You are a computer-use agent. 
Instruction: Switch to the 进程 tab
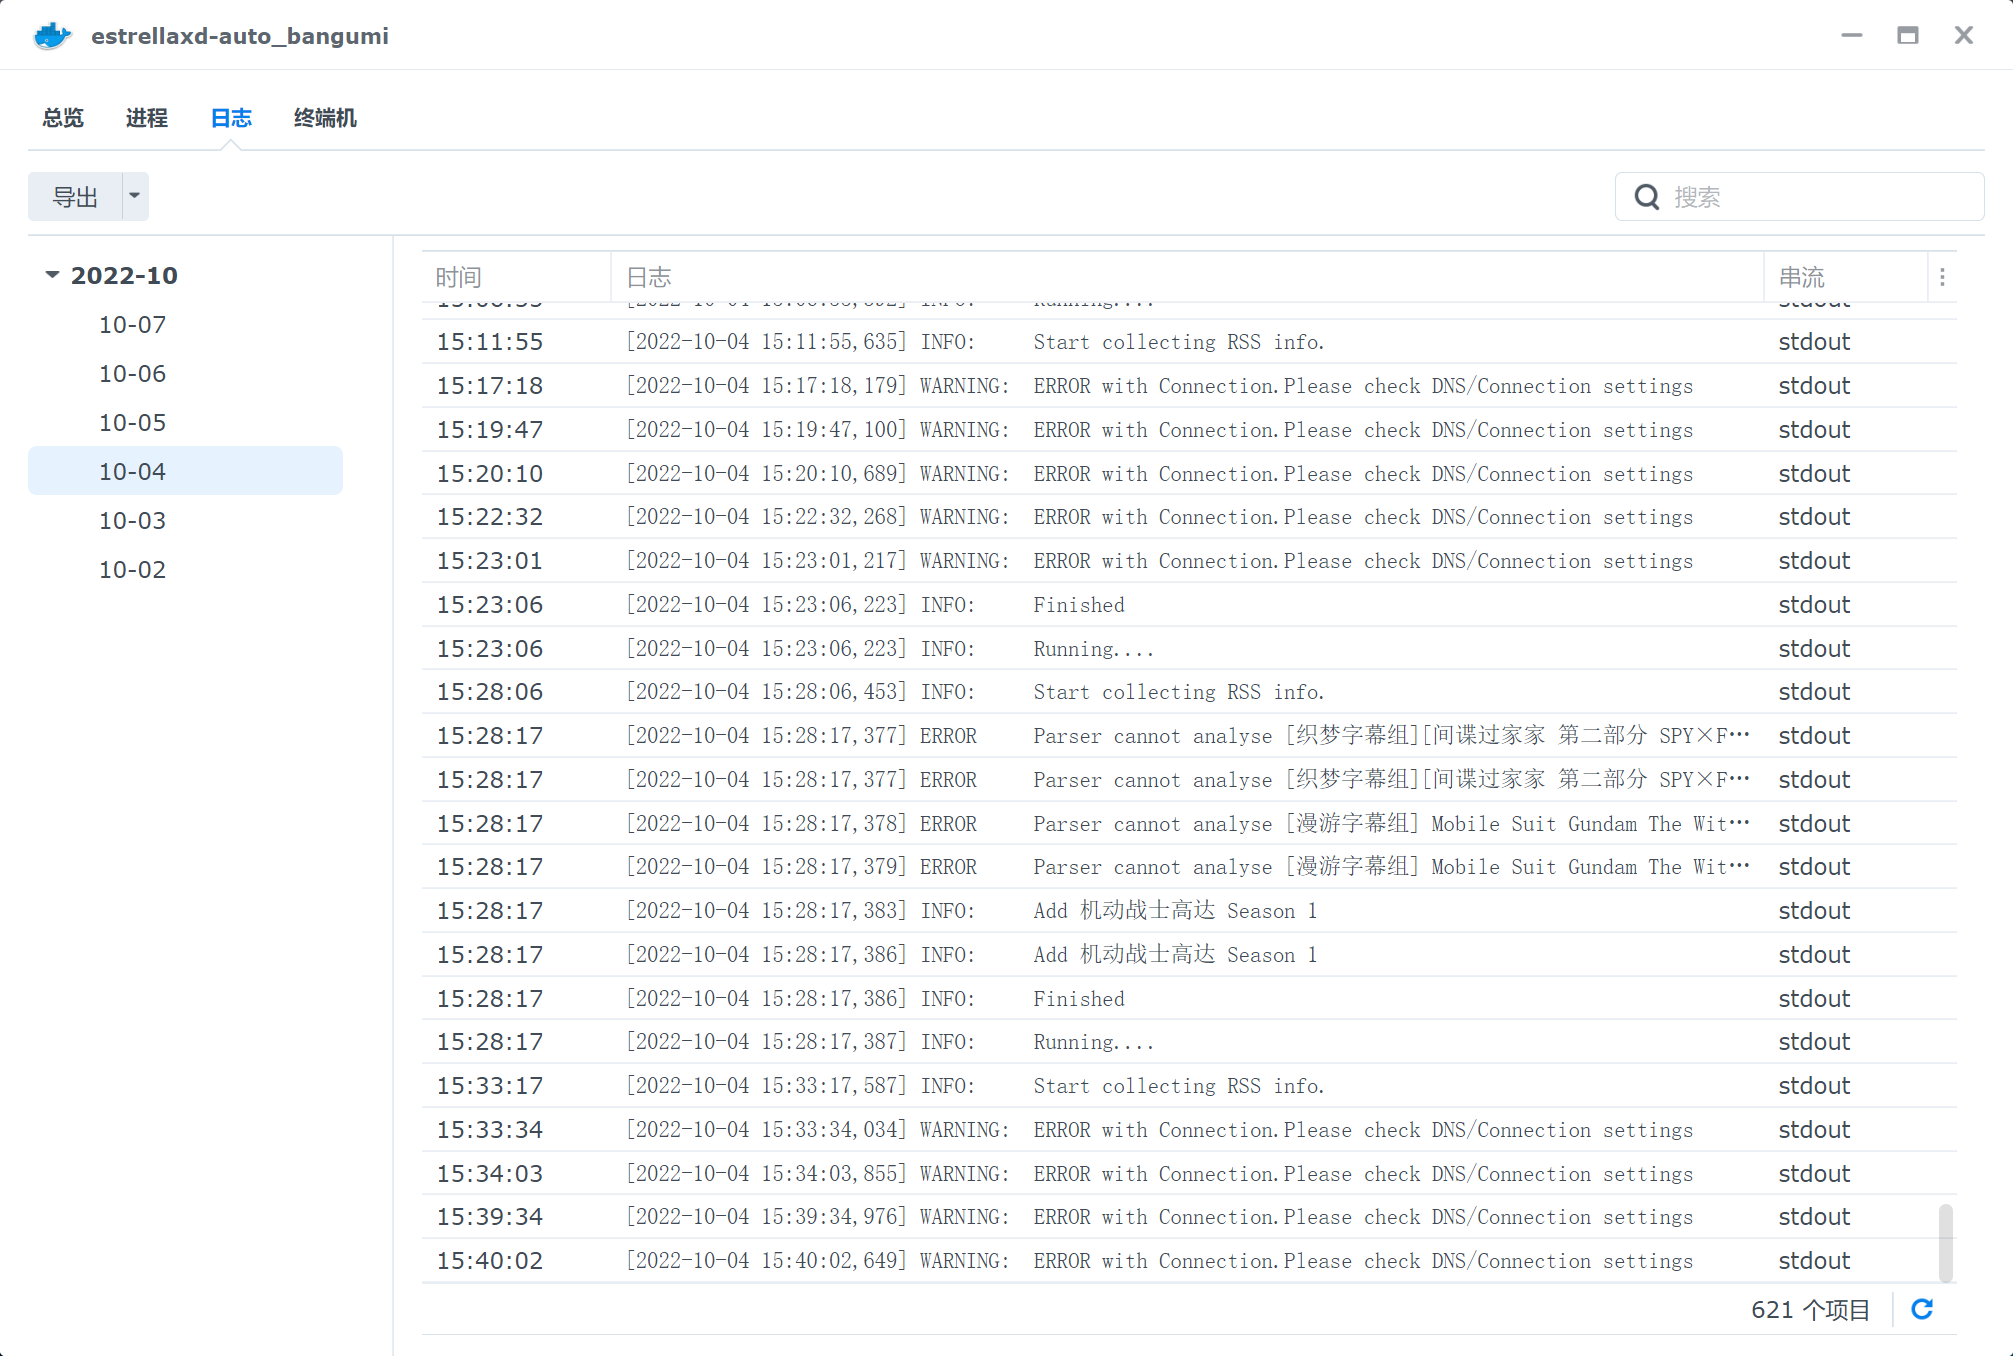coord(146,118)
